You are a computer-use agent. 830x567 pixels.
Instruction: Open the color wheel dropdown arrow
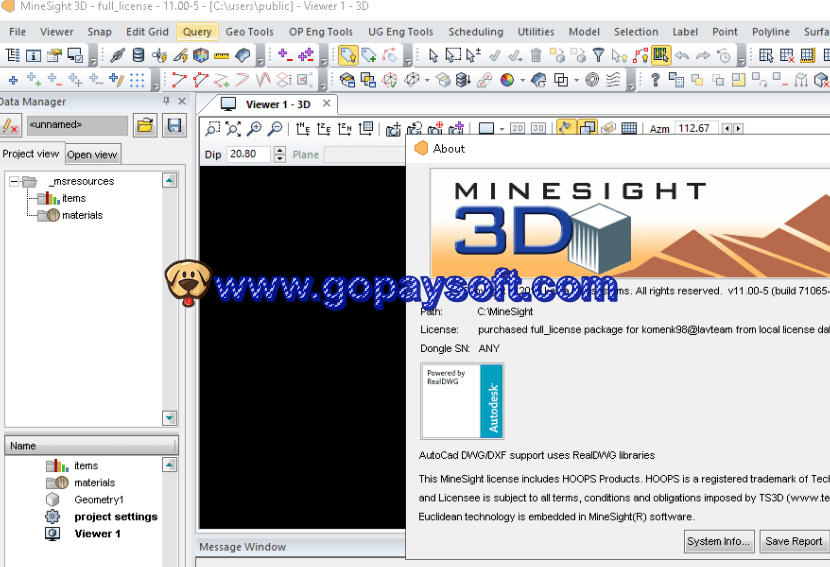[522, 80]
